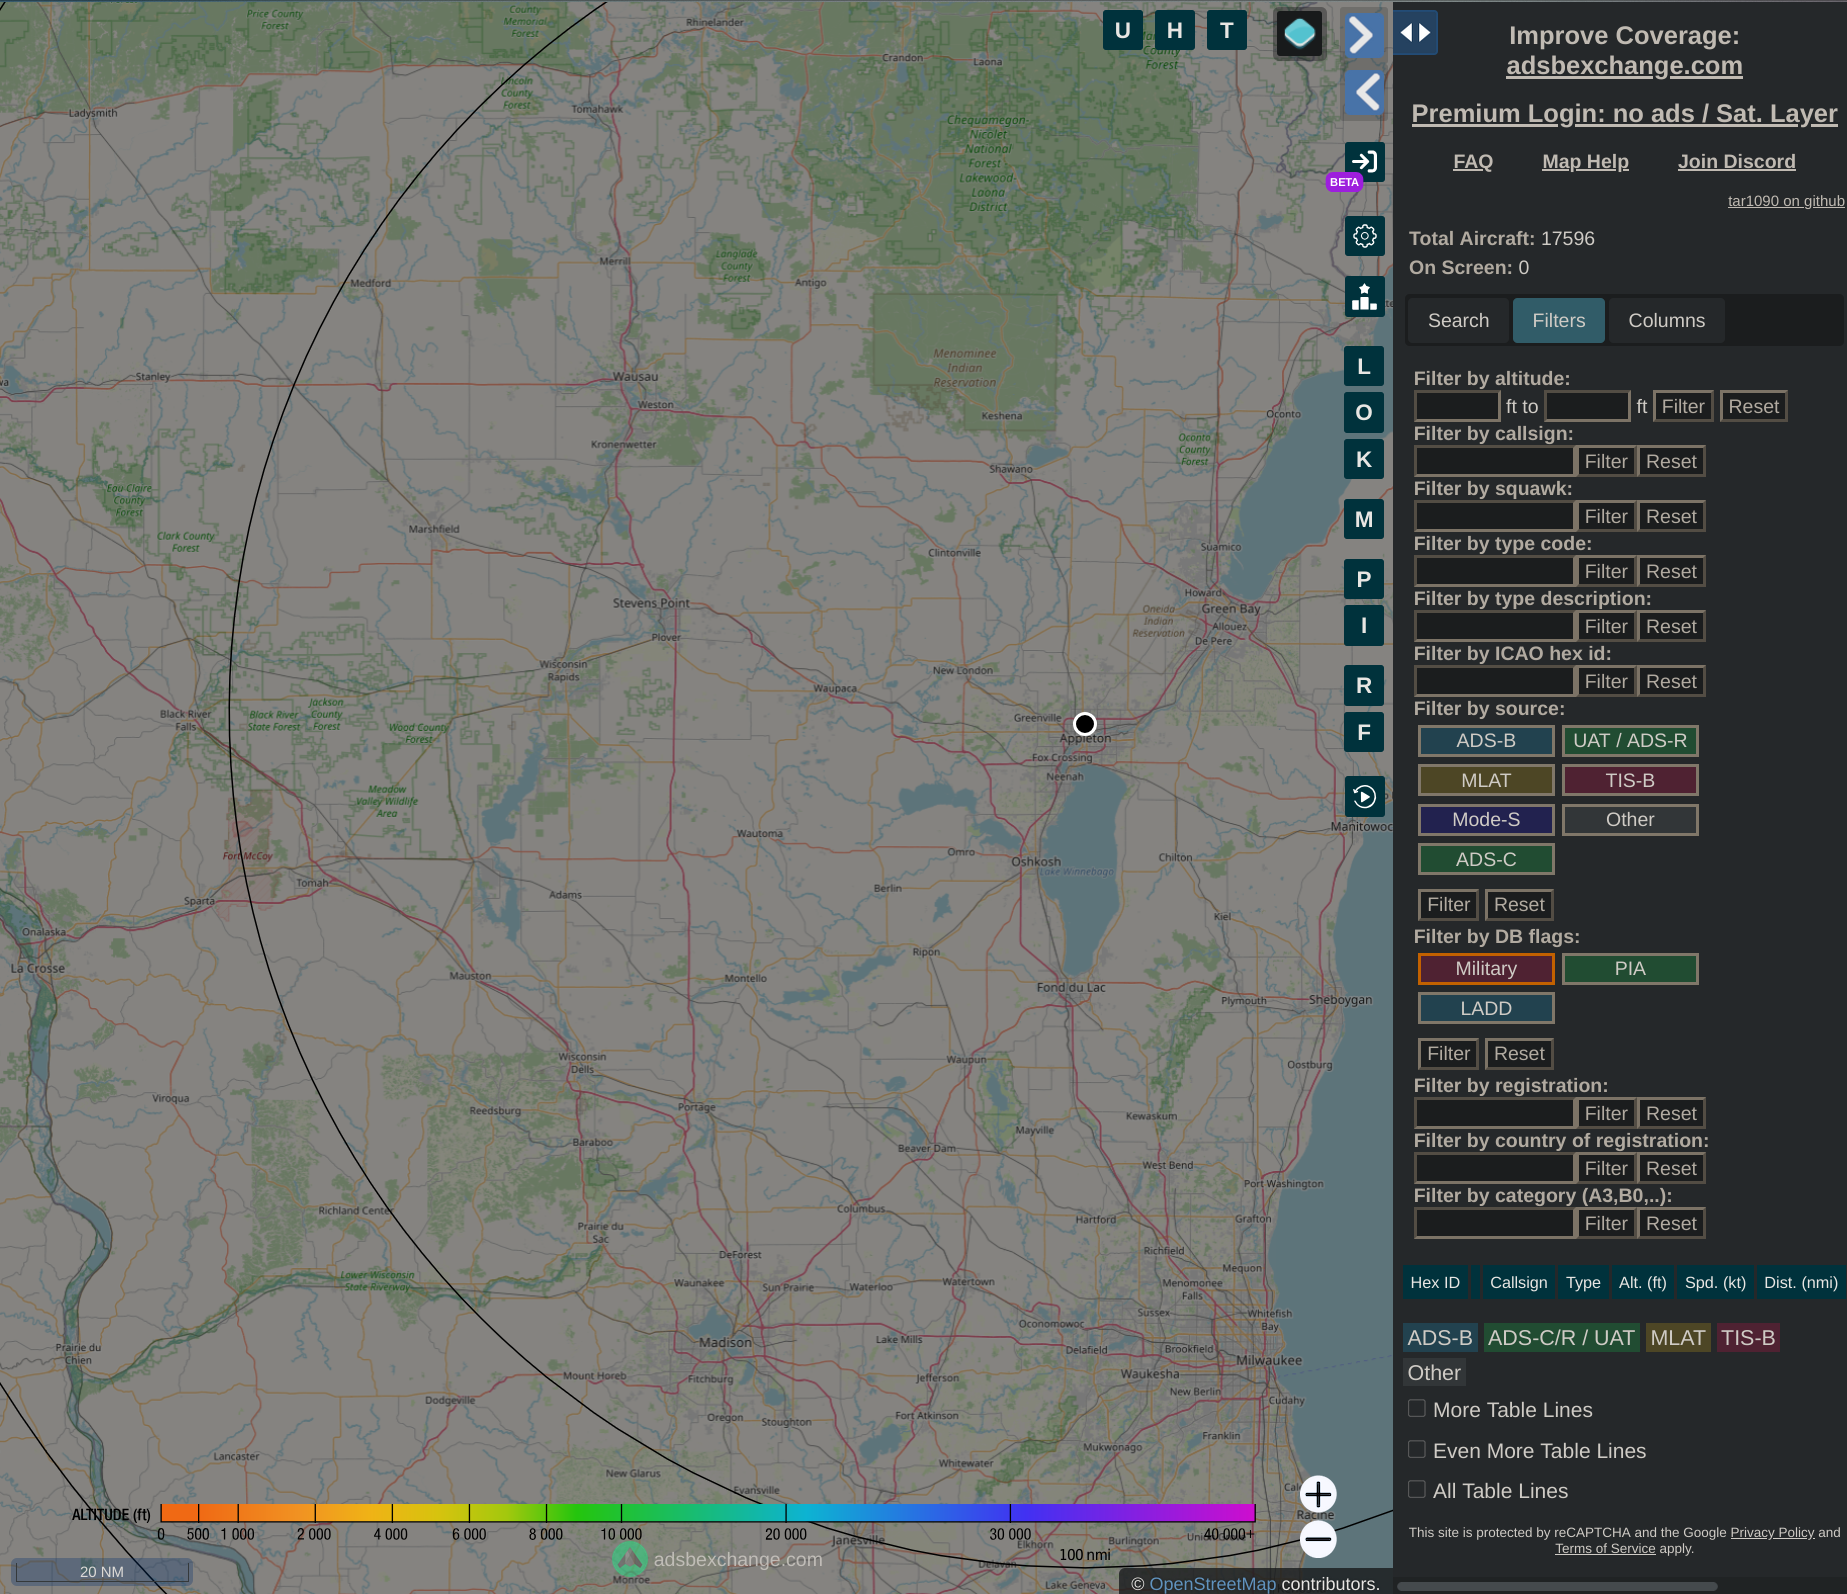Click the I map button
Screen dimensions: 1847x1594
click(1364, 626)
